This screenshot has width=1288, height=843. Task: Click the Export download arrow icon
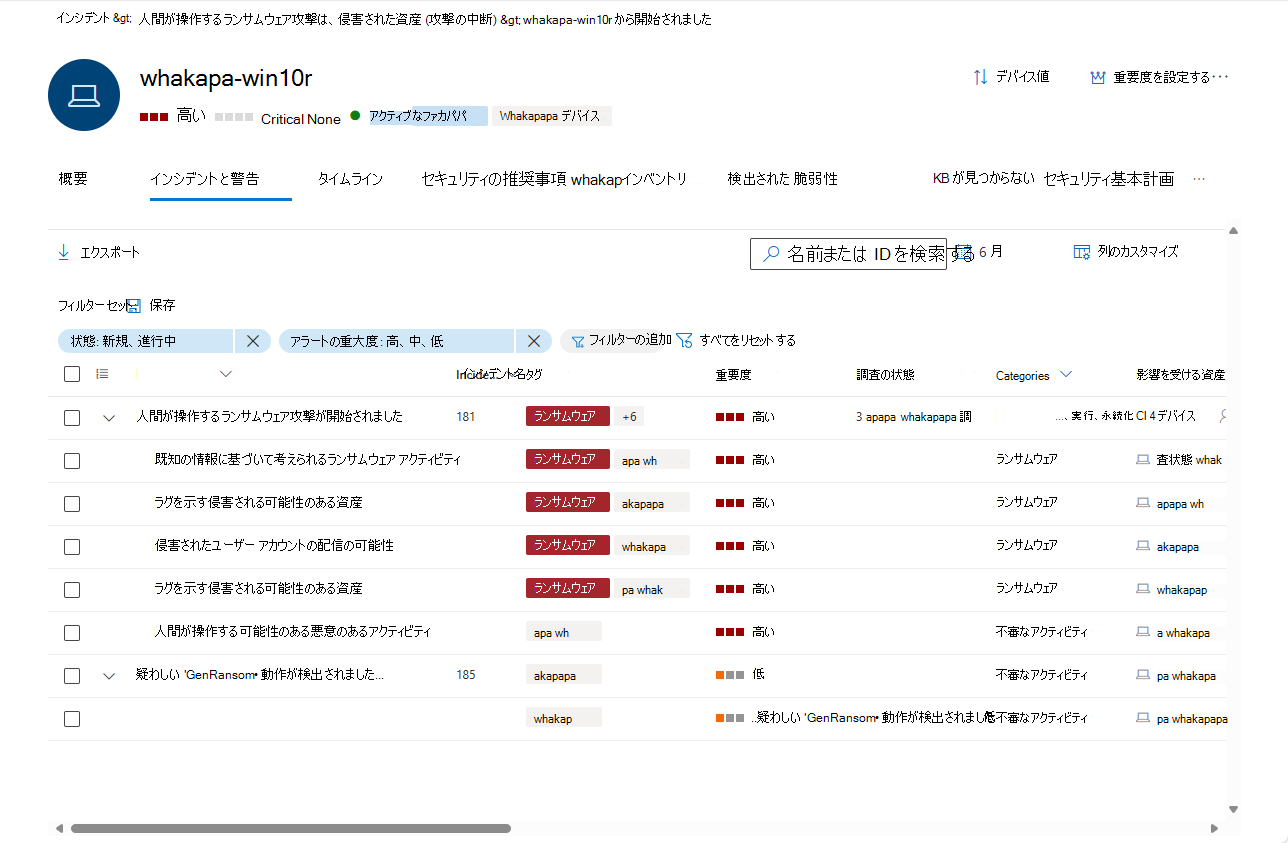[64, 252]
